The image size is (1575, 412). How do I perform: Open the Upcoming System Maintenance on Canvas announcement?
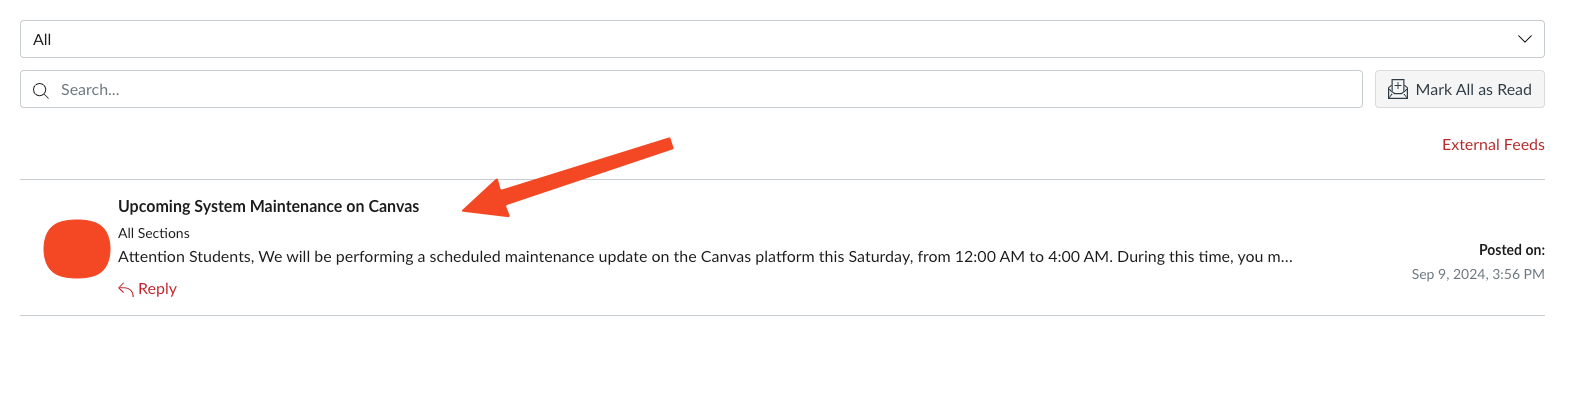[x=268, y=207]
